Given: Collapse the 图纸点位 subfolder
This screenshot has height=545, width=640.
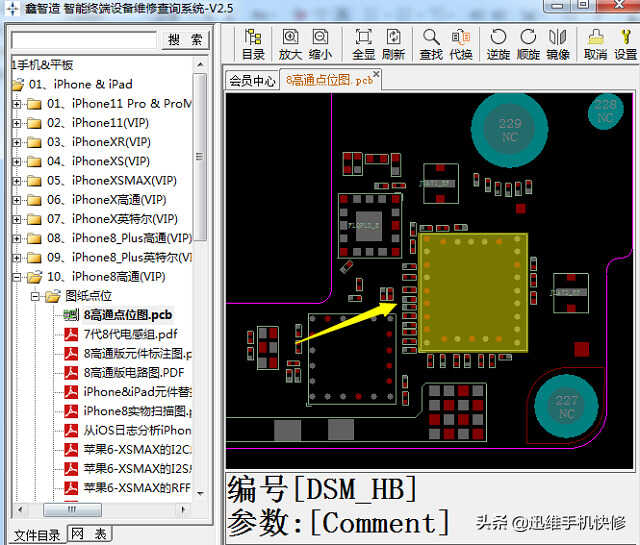Looking at the screenshot, I should click(33, 296).
